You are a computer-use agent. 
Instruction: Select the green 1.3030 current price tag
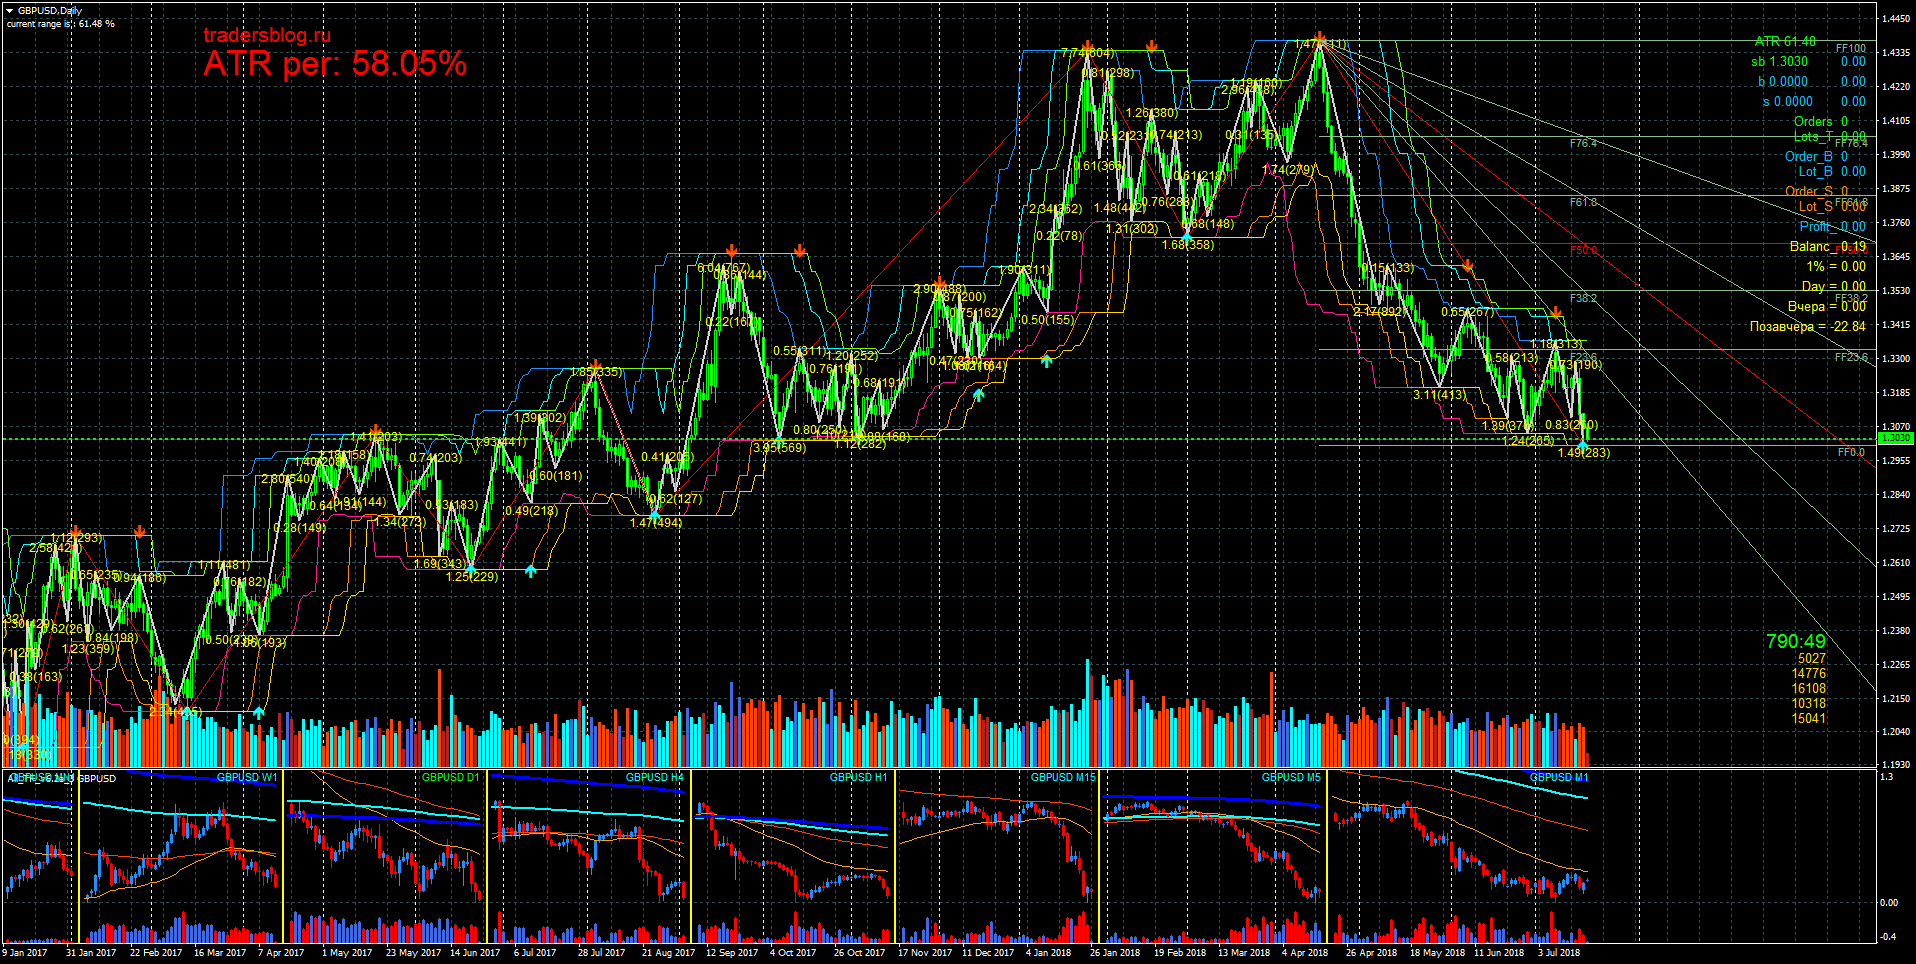(1896, 438)
